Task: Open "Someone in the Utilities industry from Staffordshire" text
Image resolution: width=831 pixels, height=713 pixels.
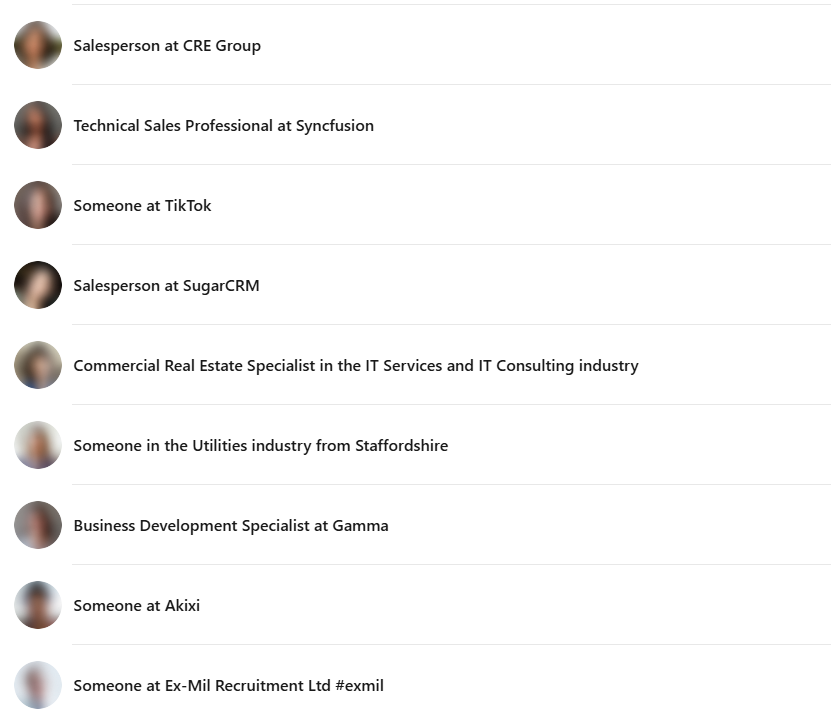Action: [x=260, y=446]
